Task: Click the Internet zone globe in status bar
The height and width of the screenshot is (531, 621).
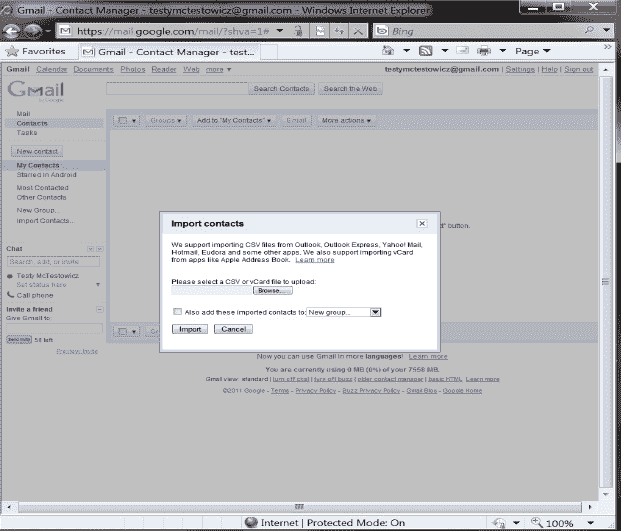Action: point(251,522)
